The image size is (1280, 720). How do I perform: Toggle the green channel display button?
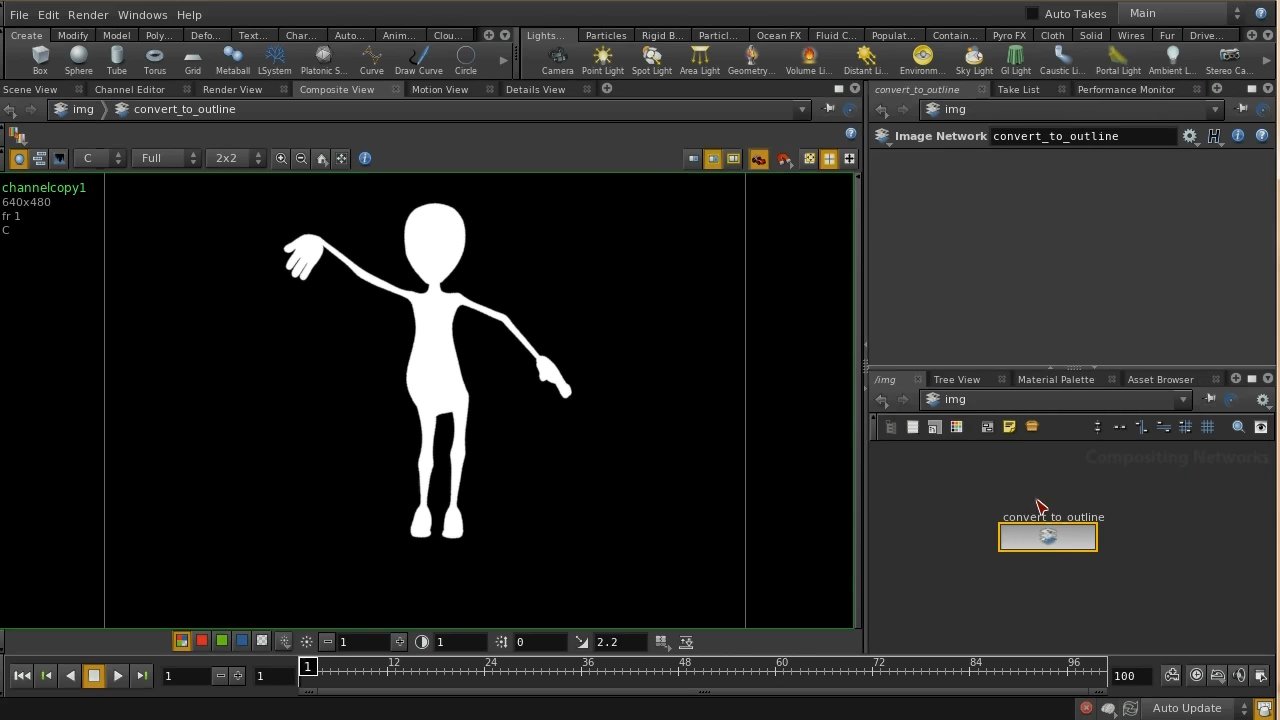[x=222, y=642]
